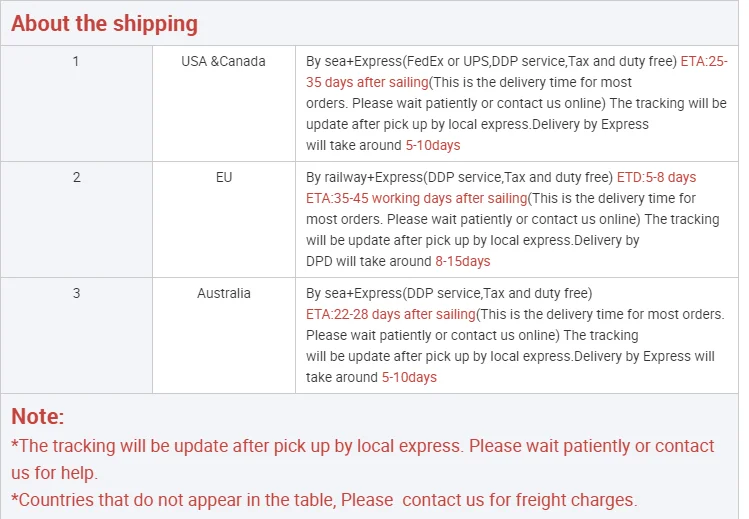Click the "Australia" region cell
This screenshot has width=749, height=519.
coord(223,293)
